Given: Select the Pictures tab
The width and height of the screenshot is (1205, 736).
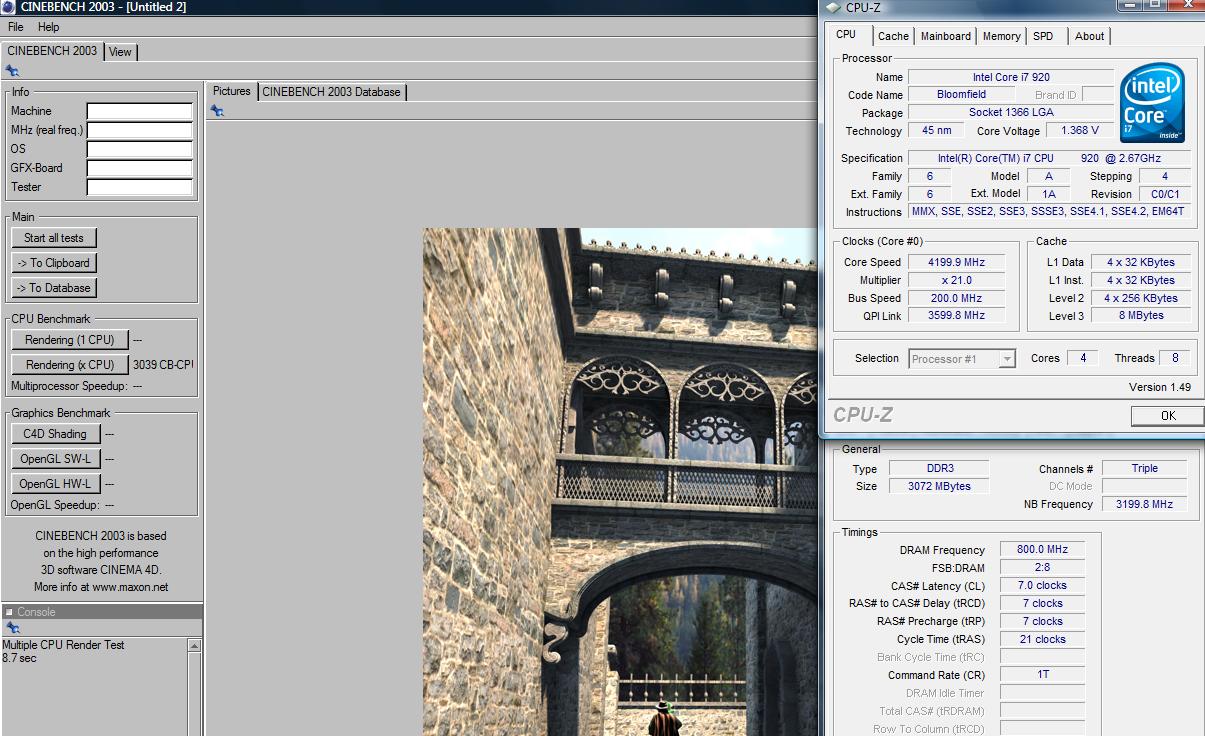Looking at the screenshot, I should [x=232, y=91].
